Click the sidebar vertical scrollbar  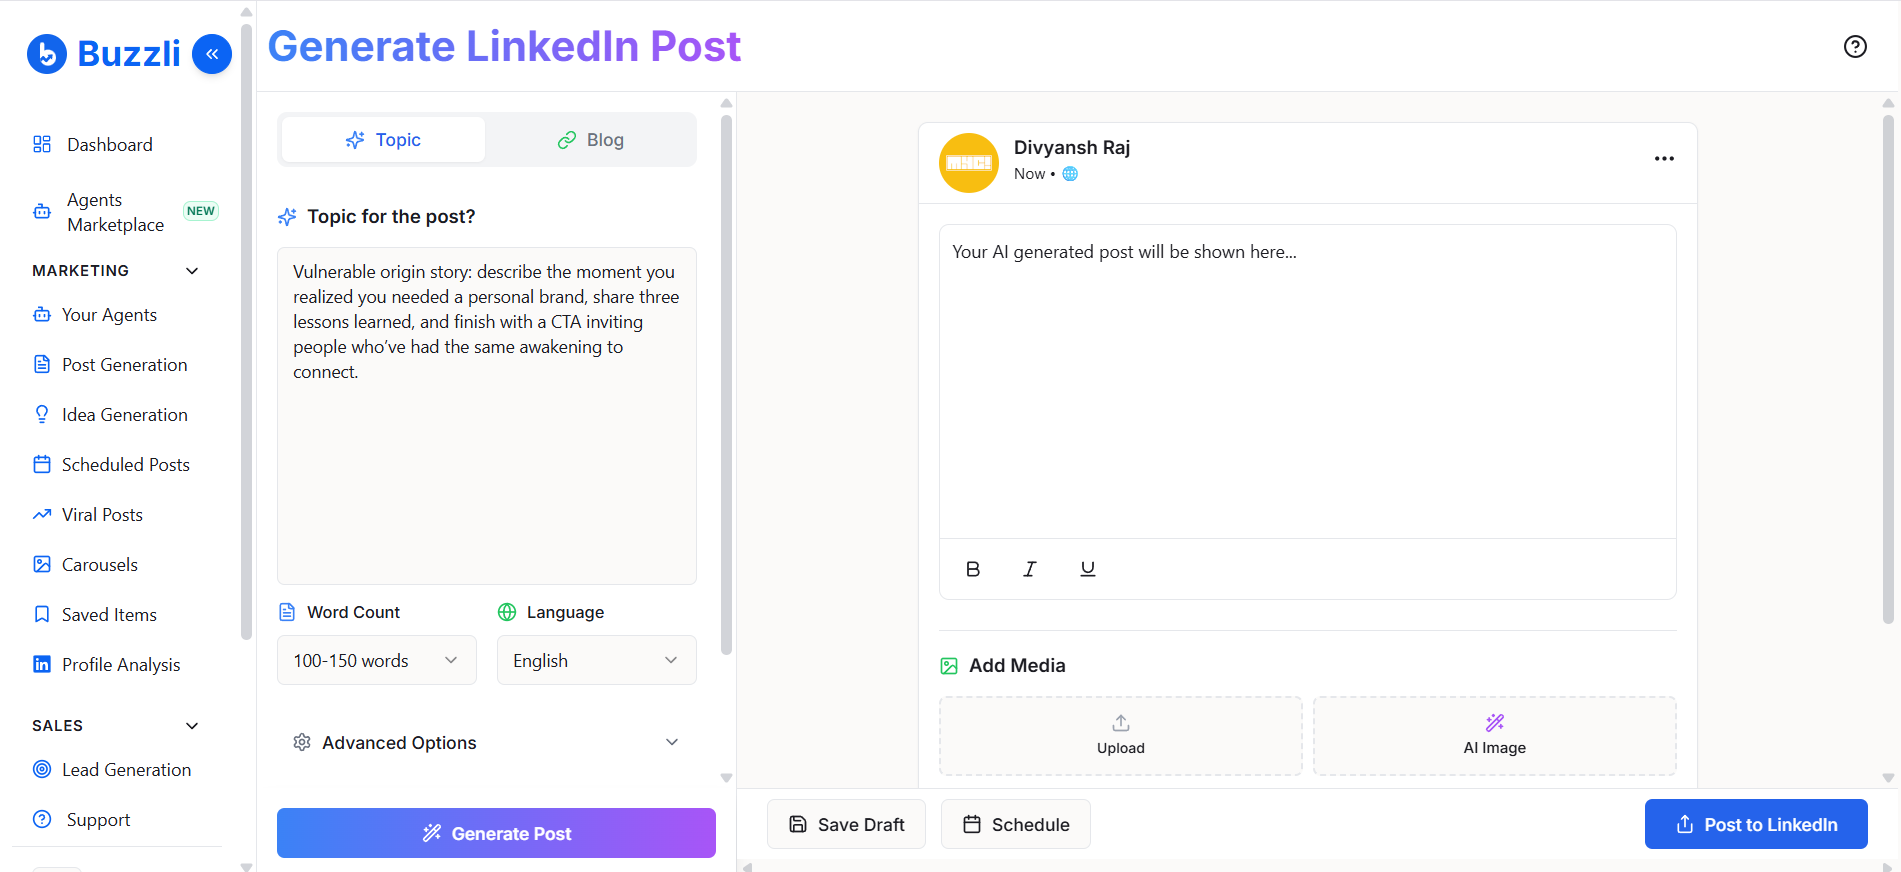click(x=246, y=330)
